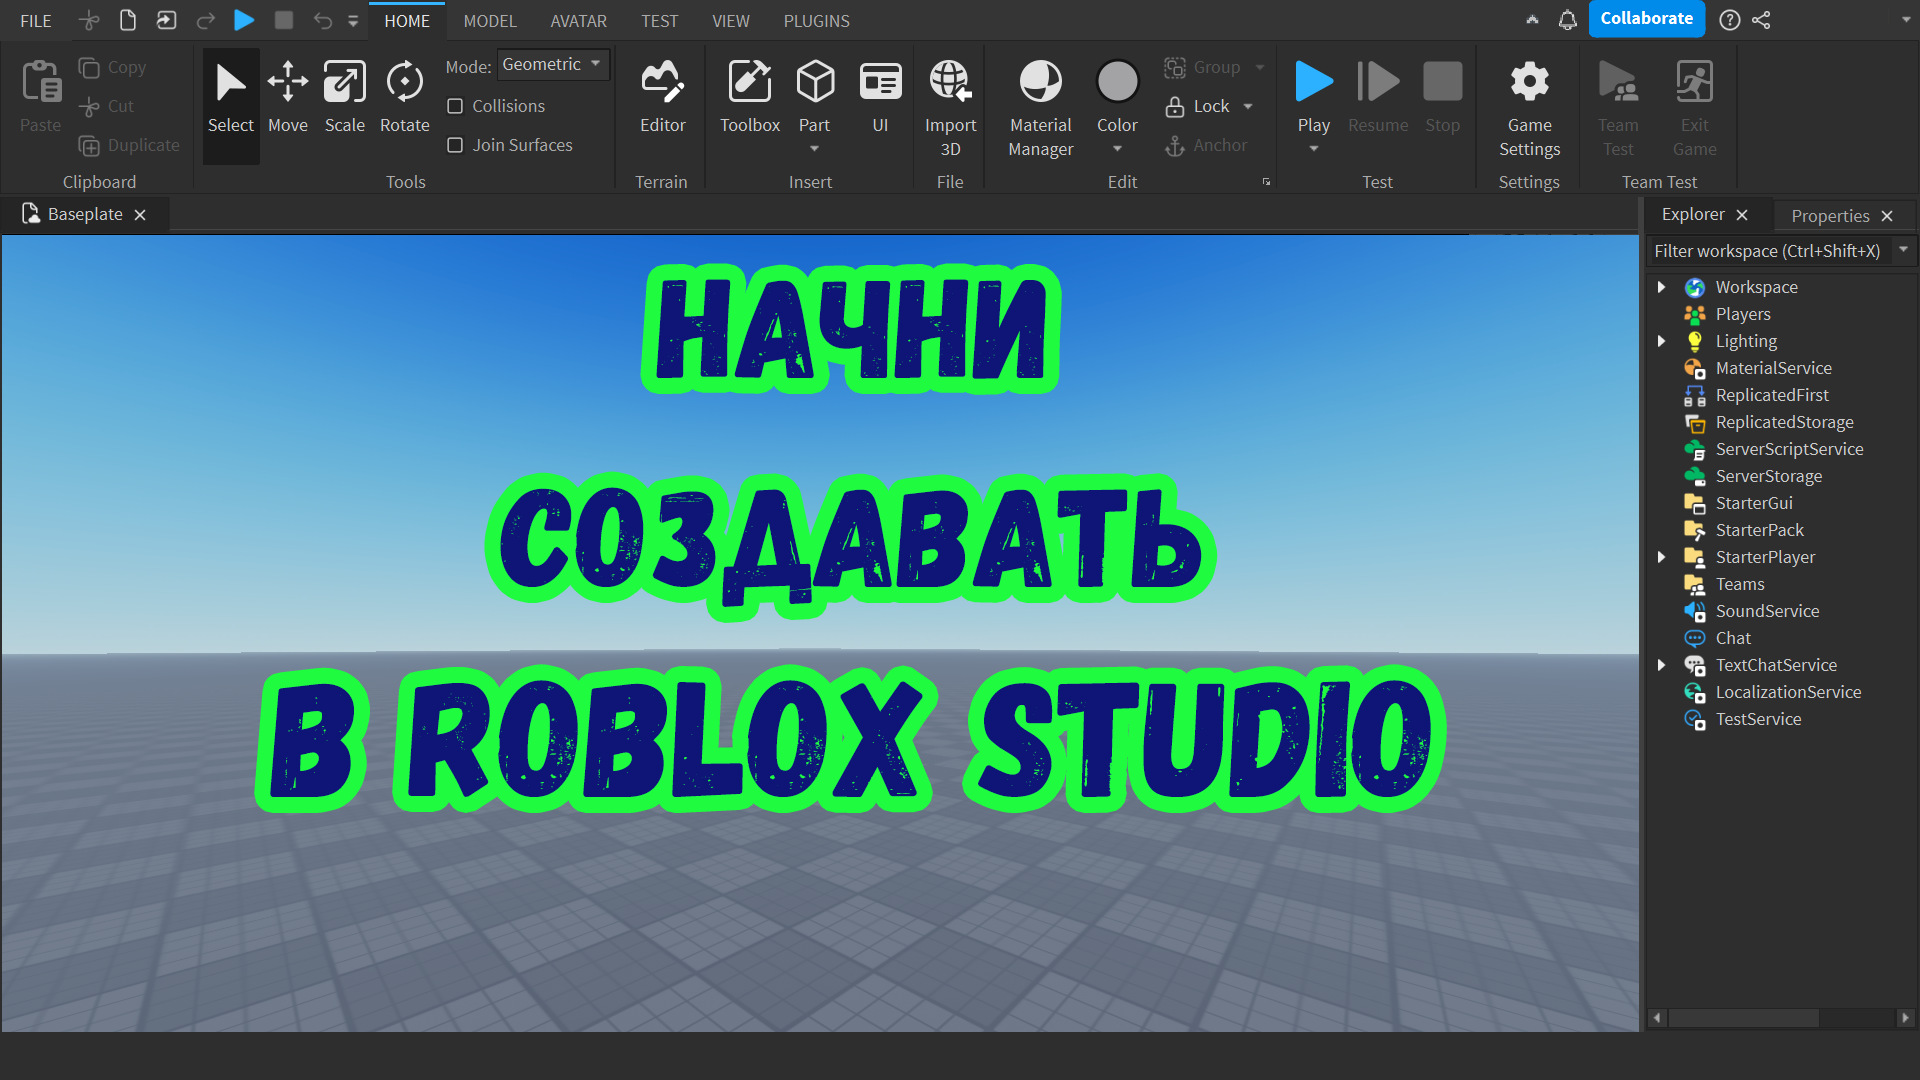Expand the StarterPlayer tree item

click(1662, 557)
